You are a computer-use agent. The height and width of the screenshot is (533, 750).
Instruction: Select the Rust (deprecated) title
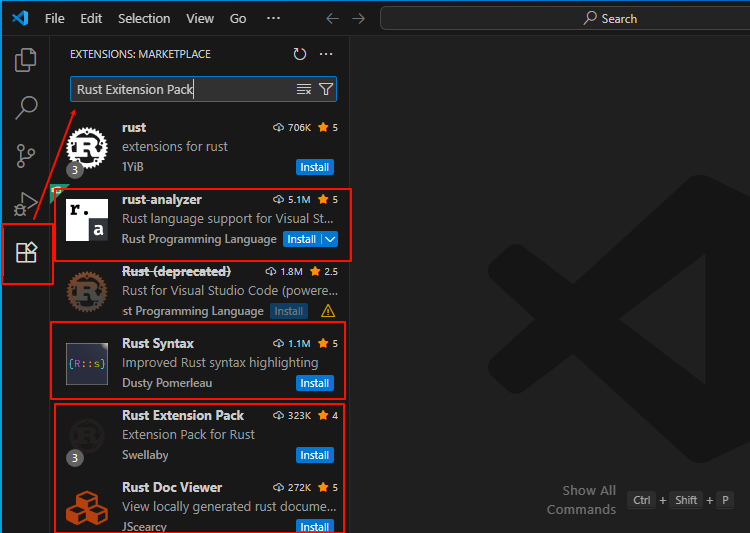[x=176, y=271]
